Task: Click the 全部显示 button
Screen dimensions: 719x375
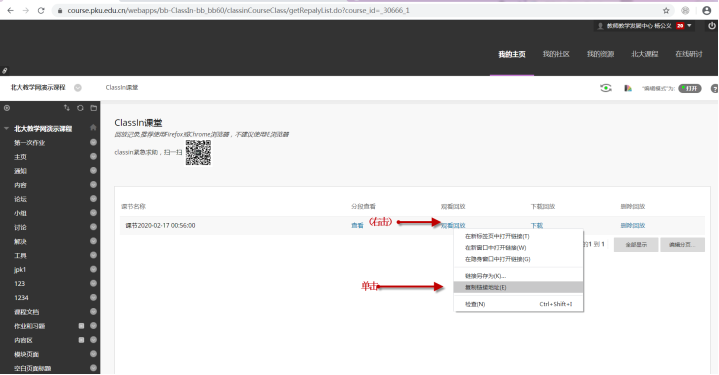Action: tap(636, 245)
